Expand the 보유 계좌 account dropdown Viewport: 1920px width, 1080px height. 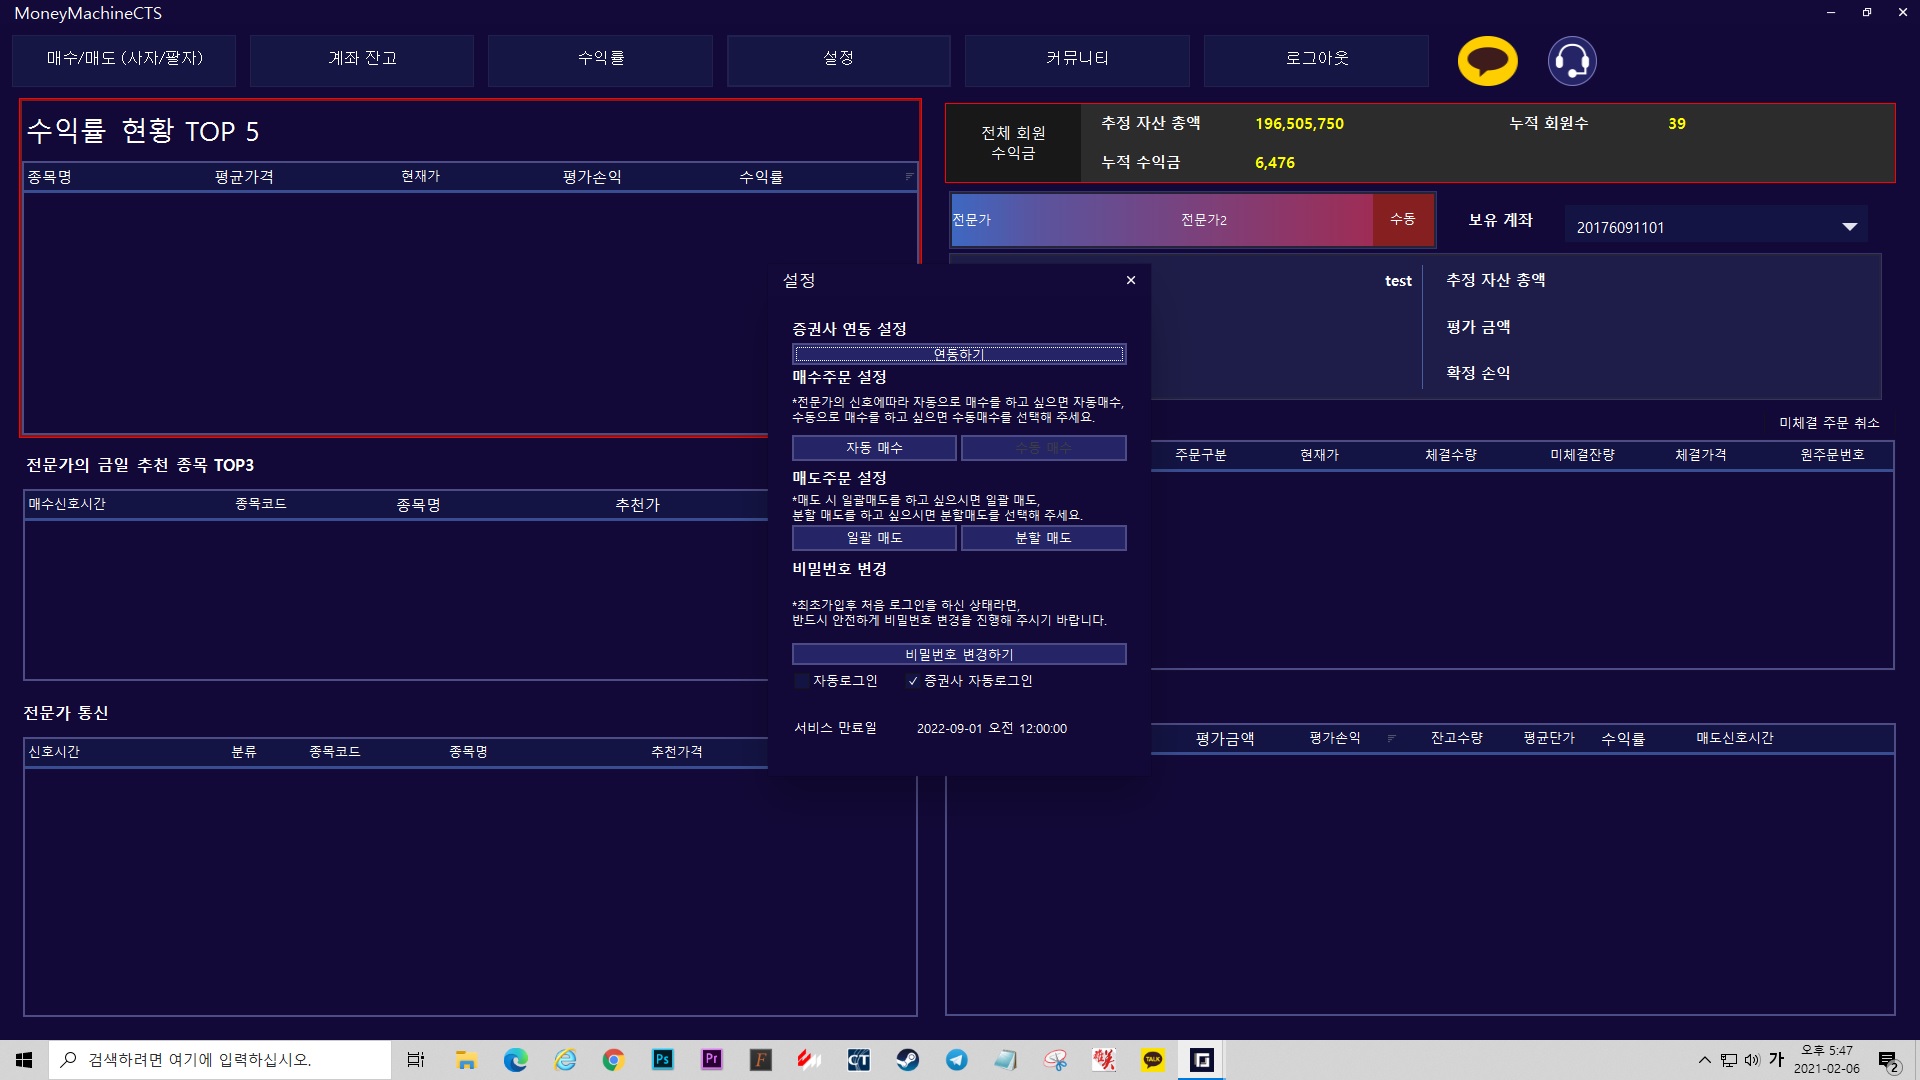(1849, 227)
